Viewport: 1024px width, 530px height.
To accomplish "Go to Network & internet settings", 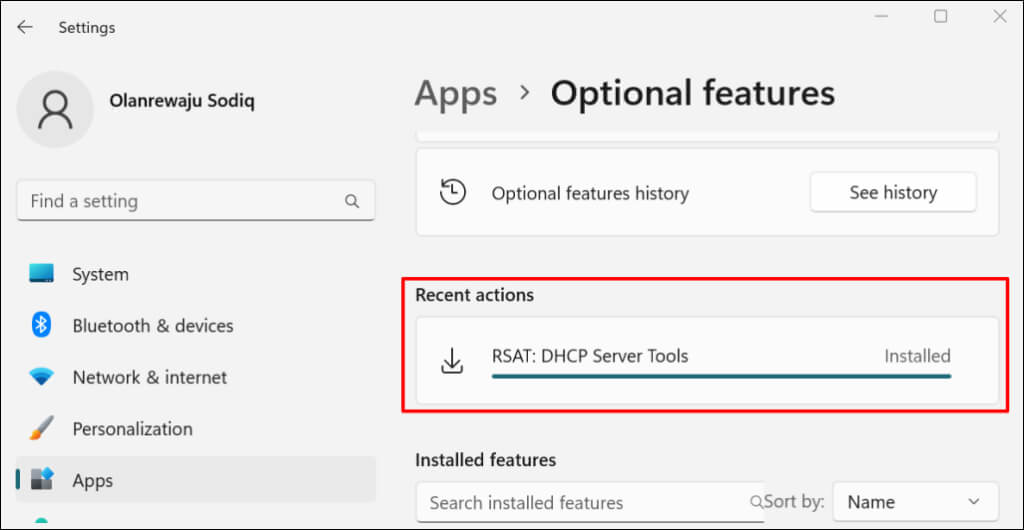I will click(x=149, y=378).
